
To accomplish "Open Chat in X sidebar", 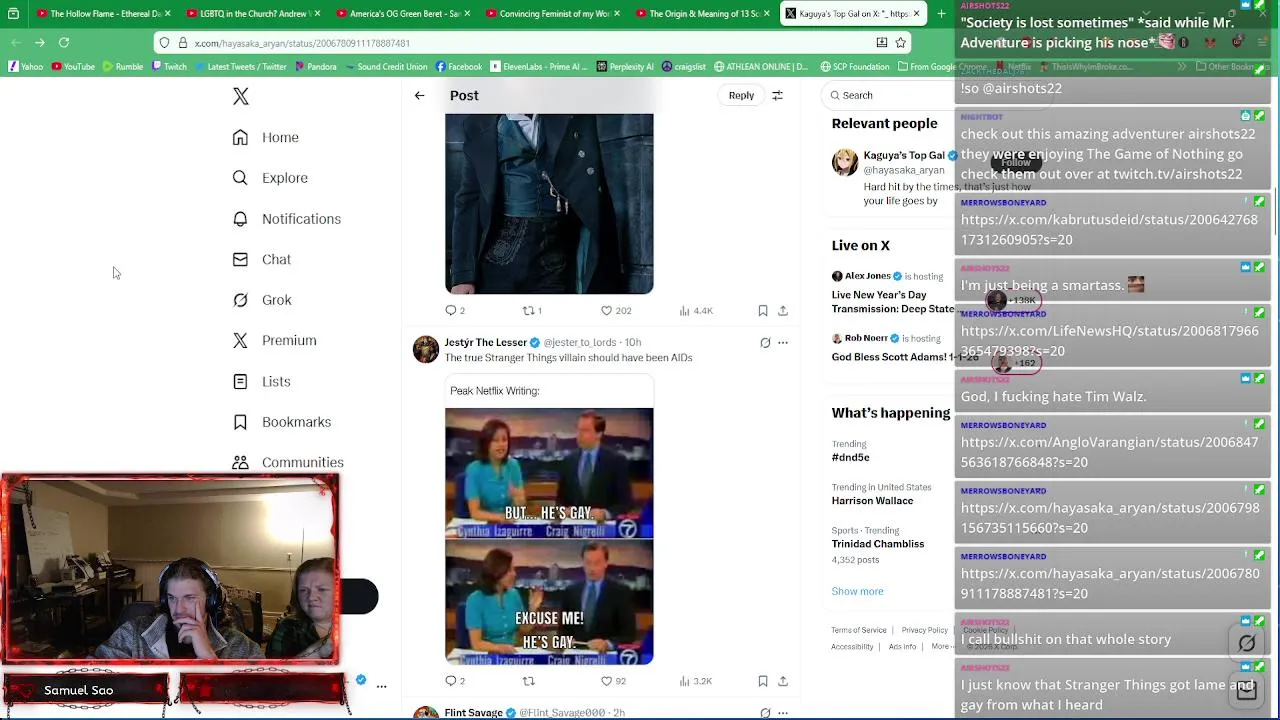I will pos(262,259).
